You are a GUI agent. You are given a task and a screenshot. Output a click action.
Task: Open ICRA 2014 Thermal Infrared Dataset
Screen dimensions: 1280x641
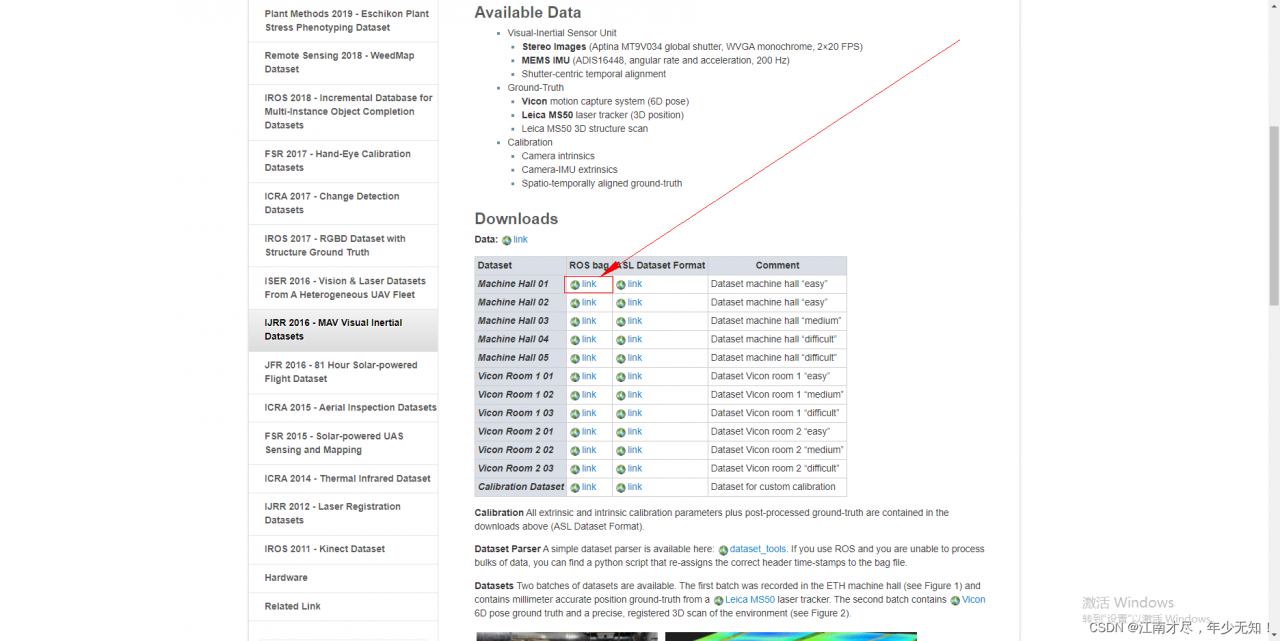(343, 479)
